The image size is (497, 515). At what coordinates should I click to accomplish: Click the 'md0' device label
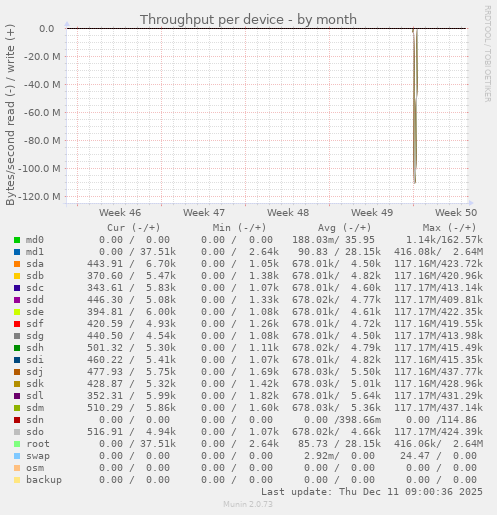tap(35, 240)
